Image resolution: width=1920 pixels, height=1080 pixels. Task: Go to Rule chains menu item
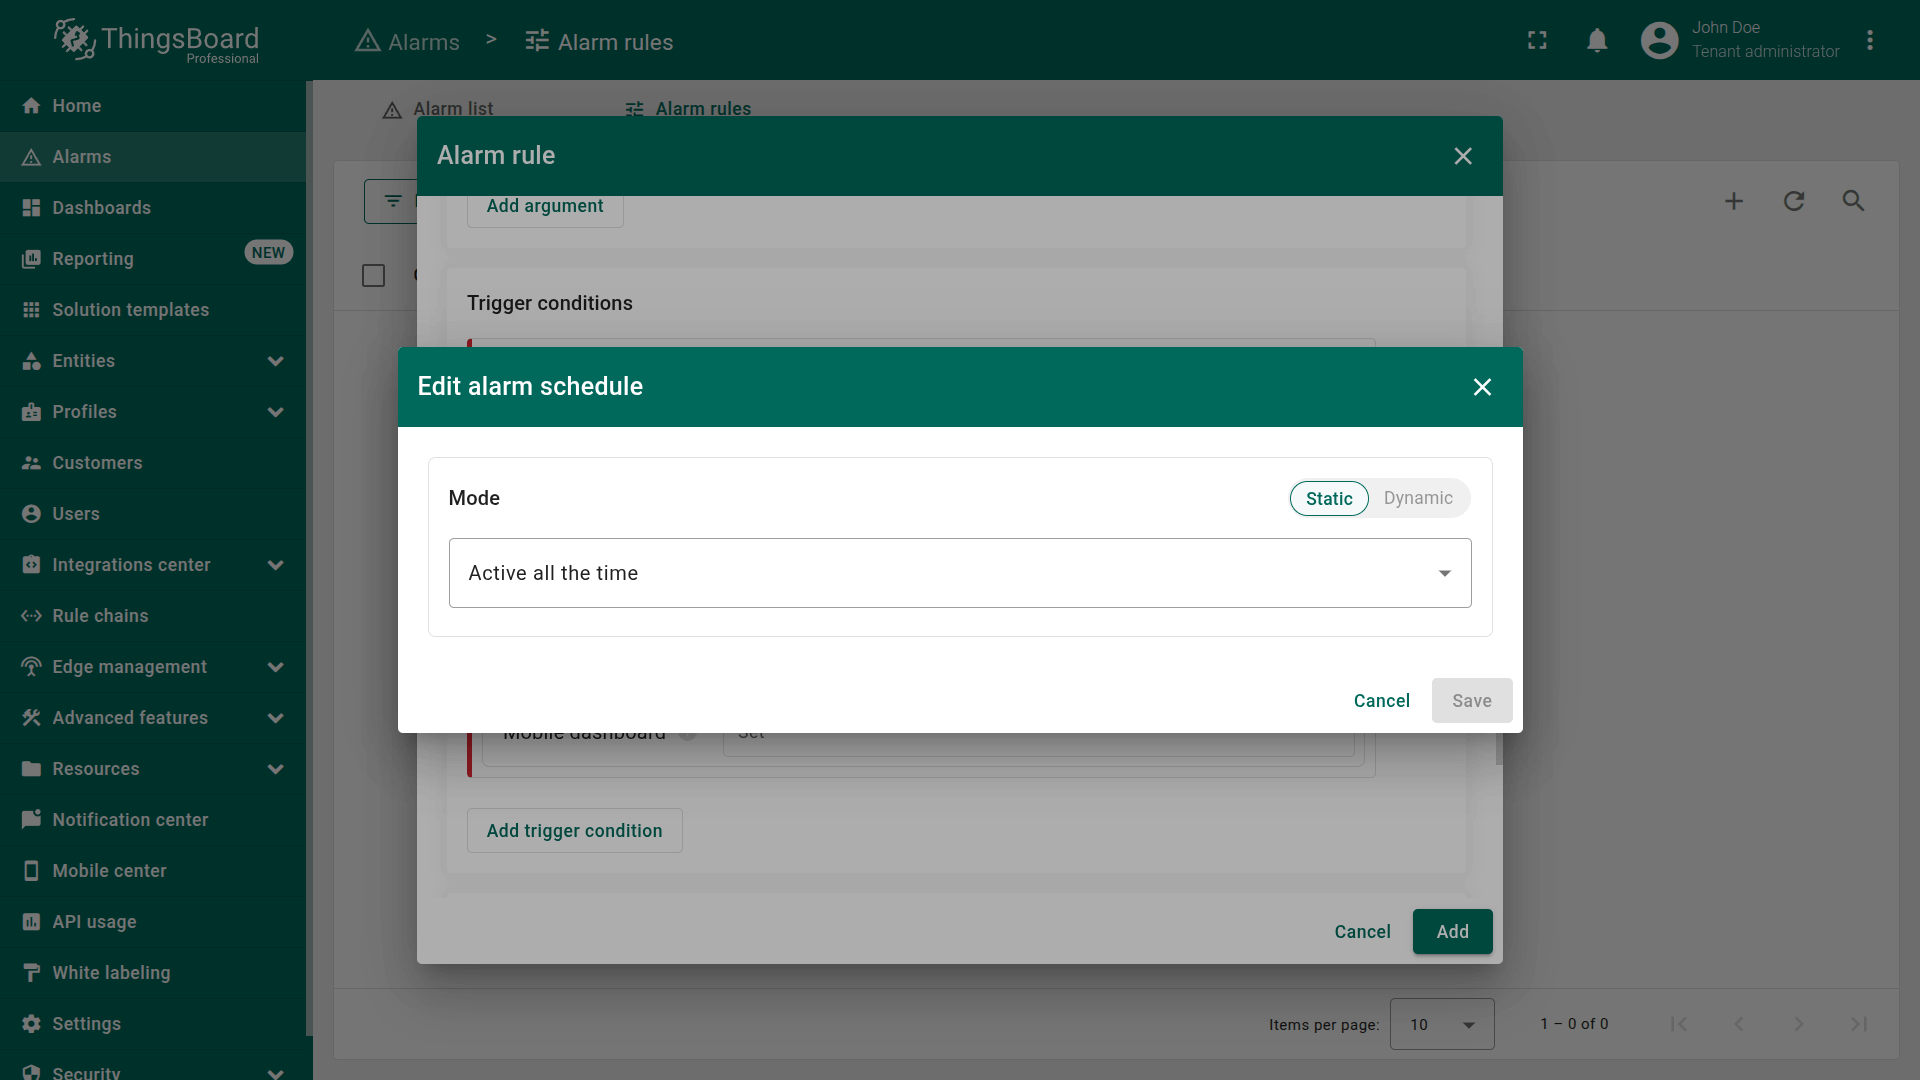point(100,616)
